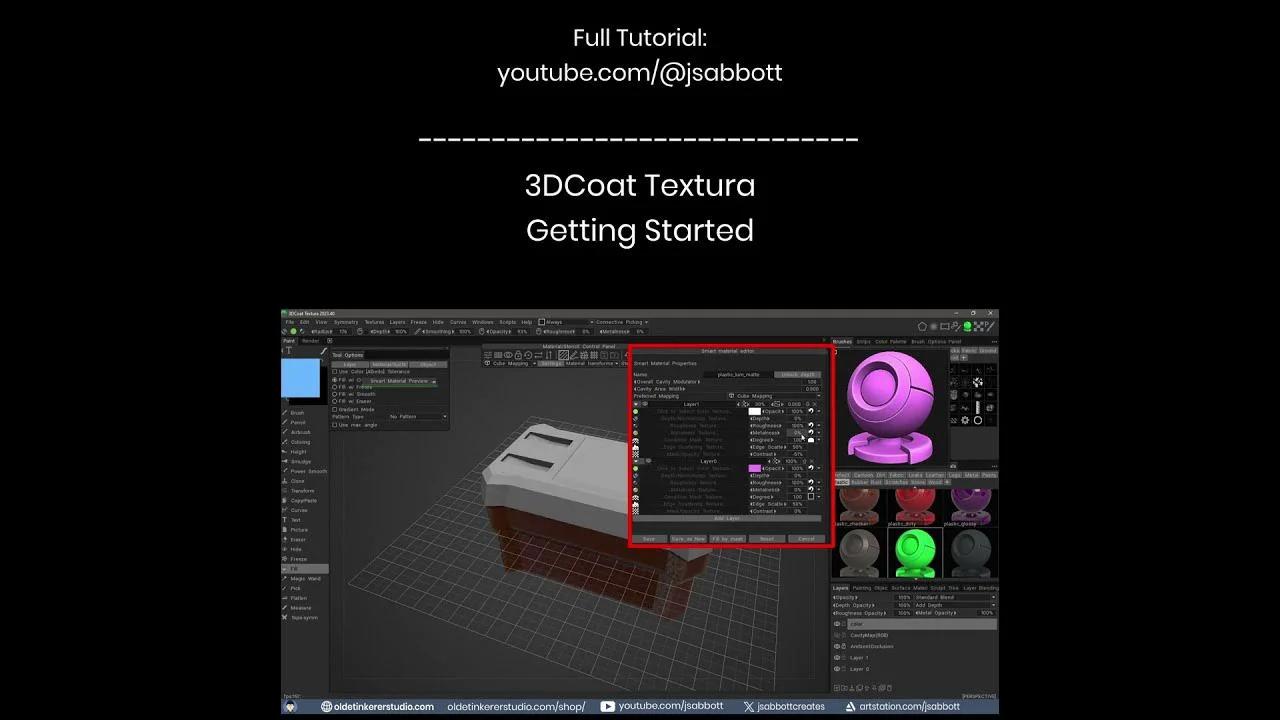Check the Use max angle option

(x=334, y=424)
